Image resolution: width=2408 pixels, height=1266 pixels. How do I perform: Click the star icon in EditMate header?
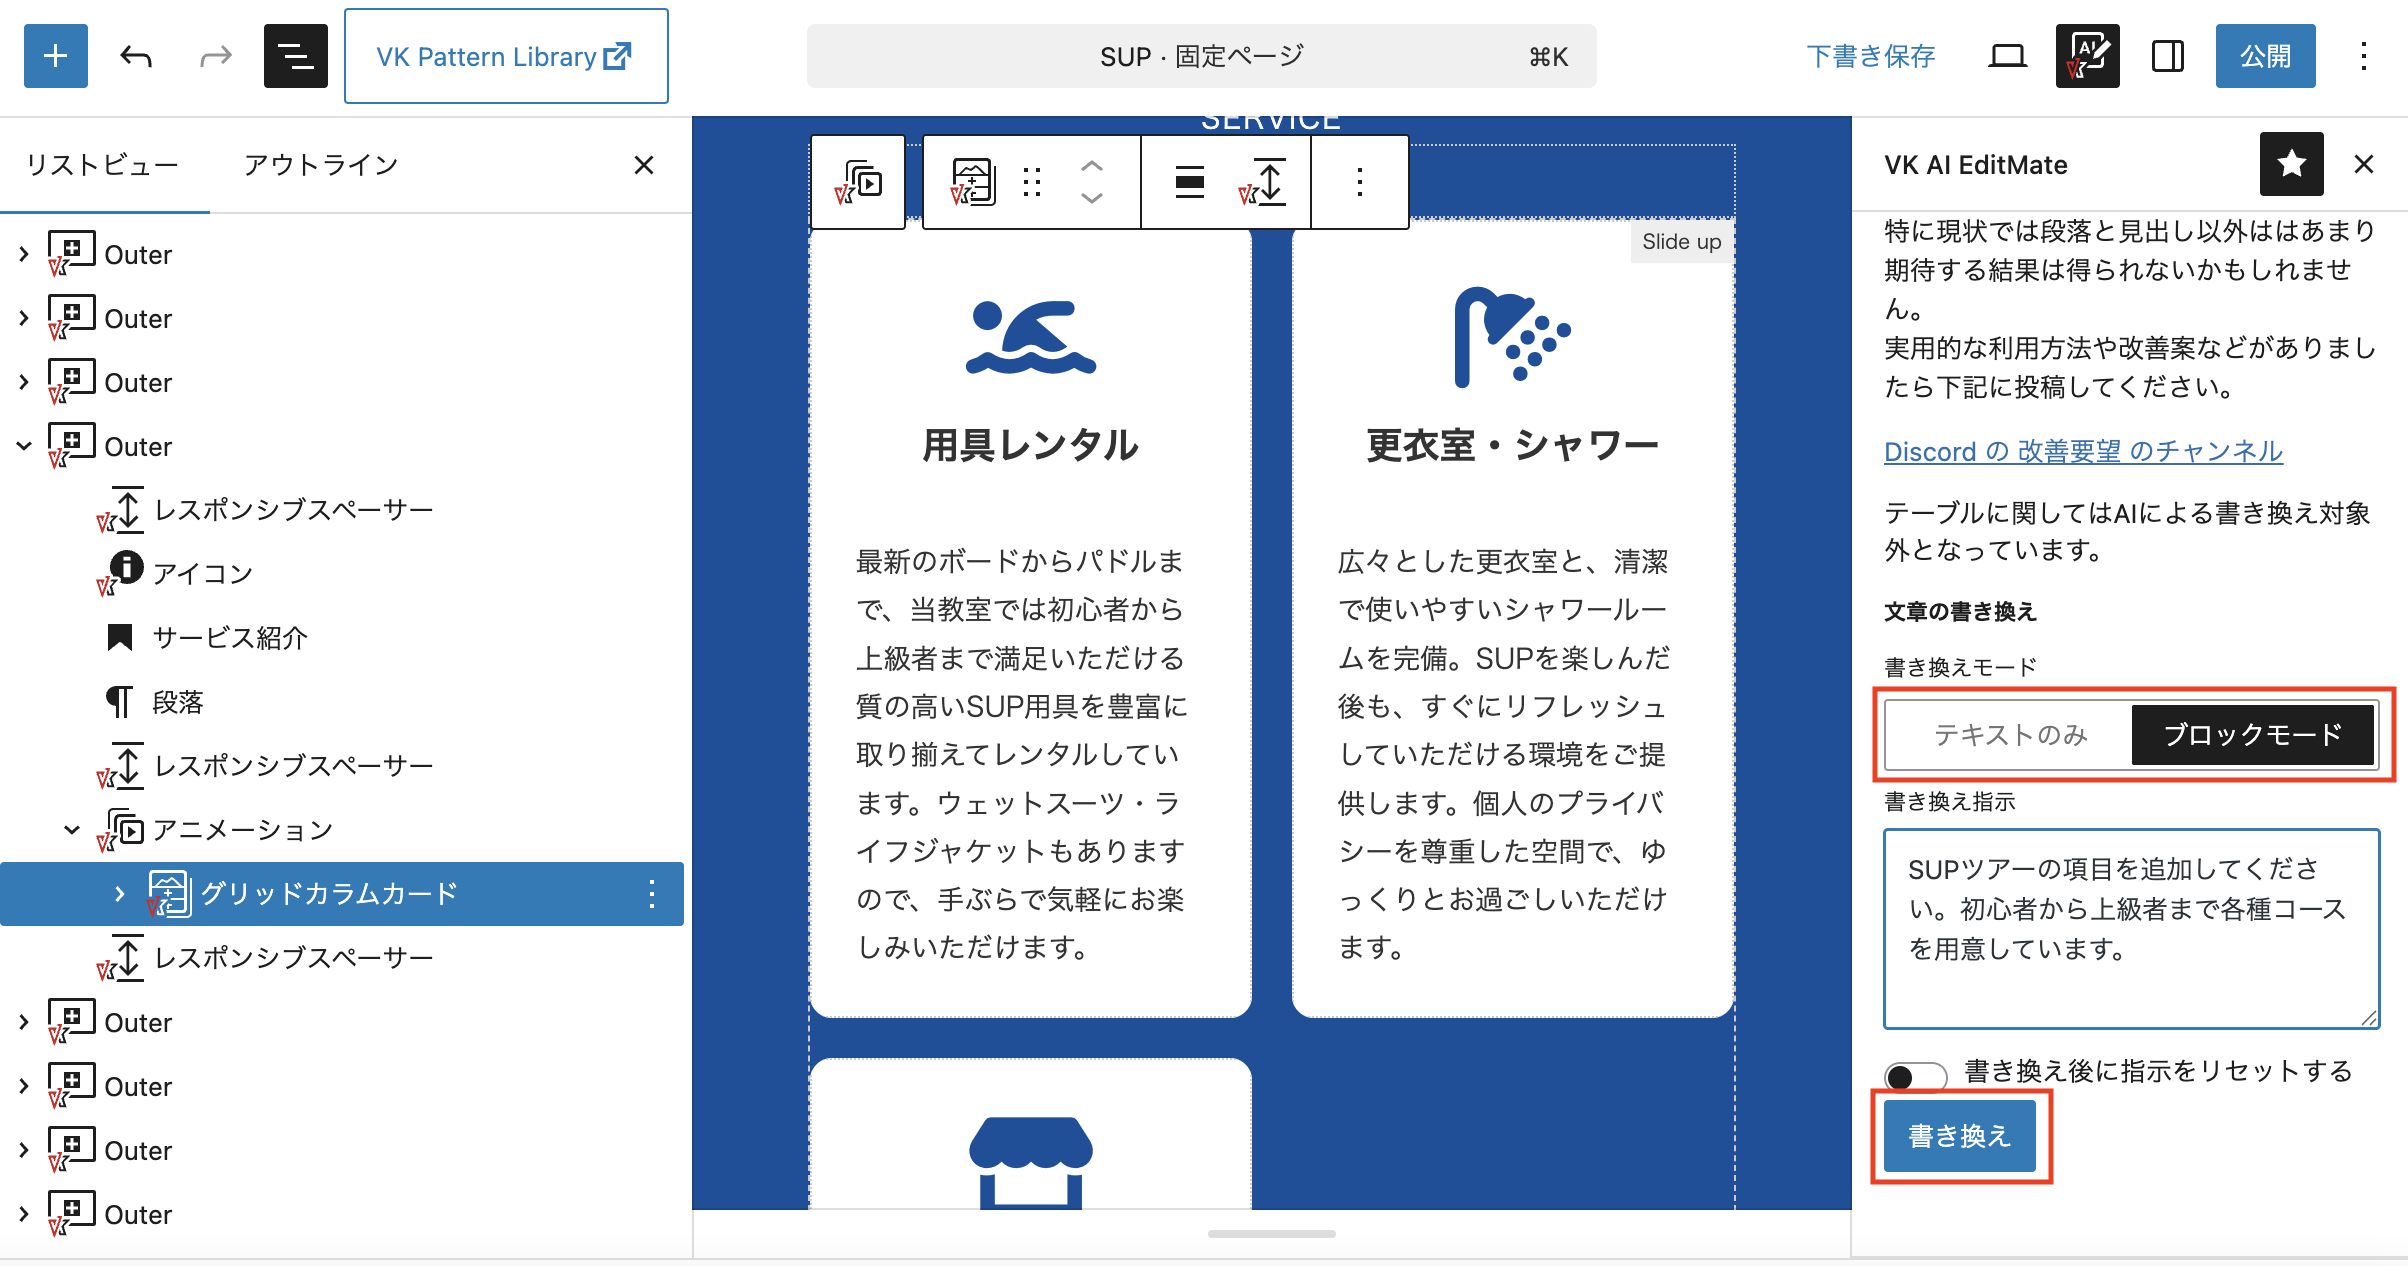[x=2291, y=164]
